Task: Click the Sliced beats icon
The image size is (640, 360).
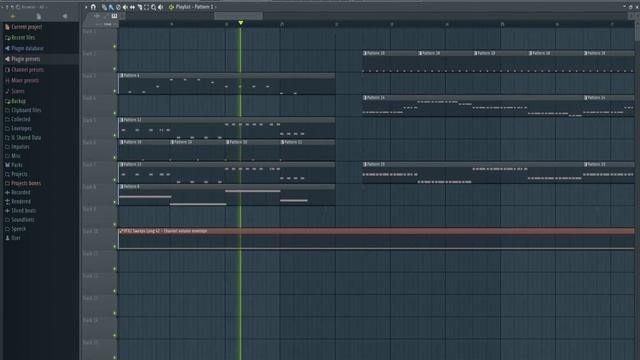Action: 7,211
